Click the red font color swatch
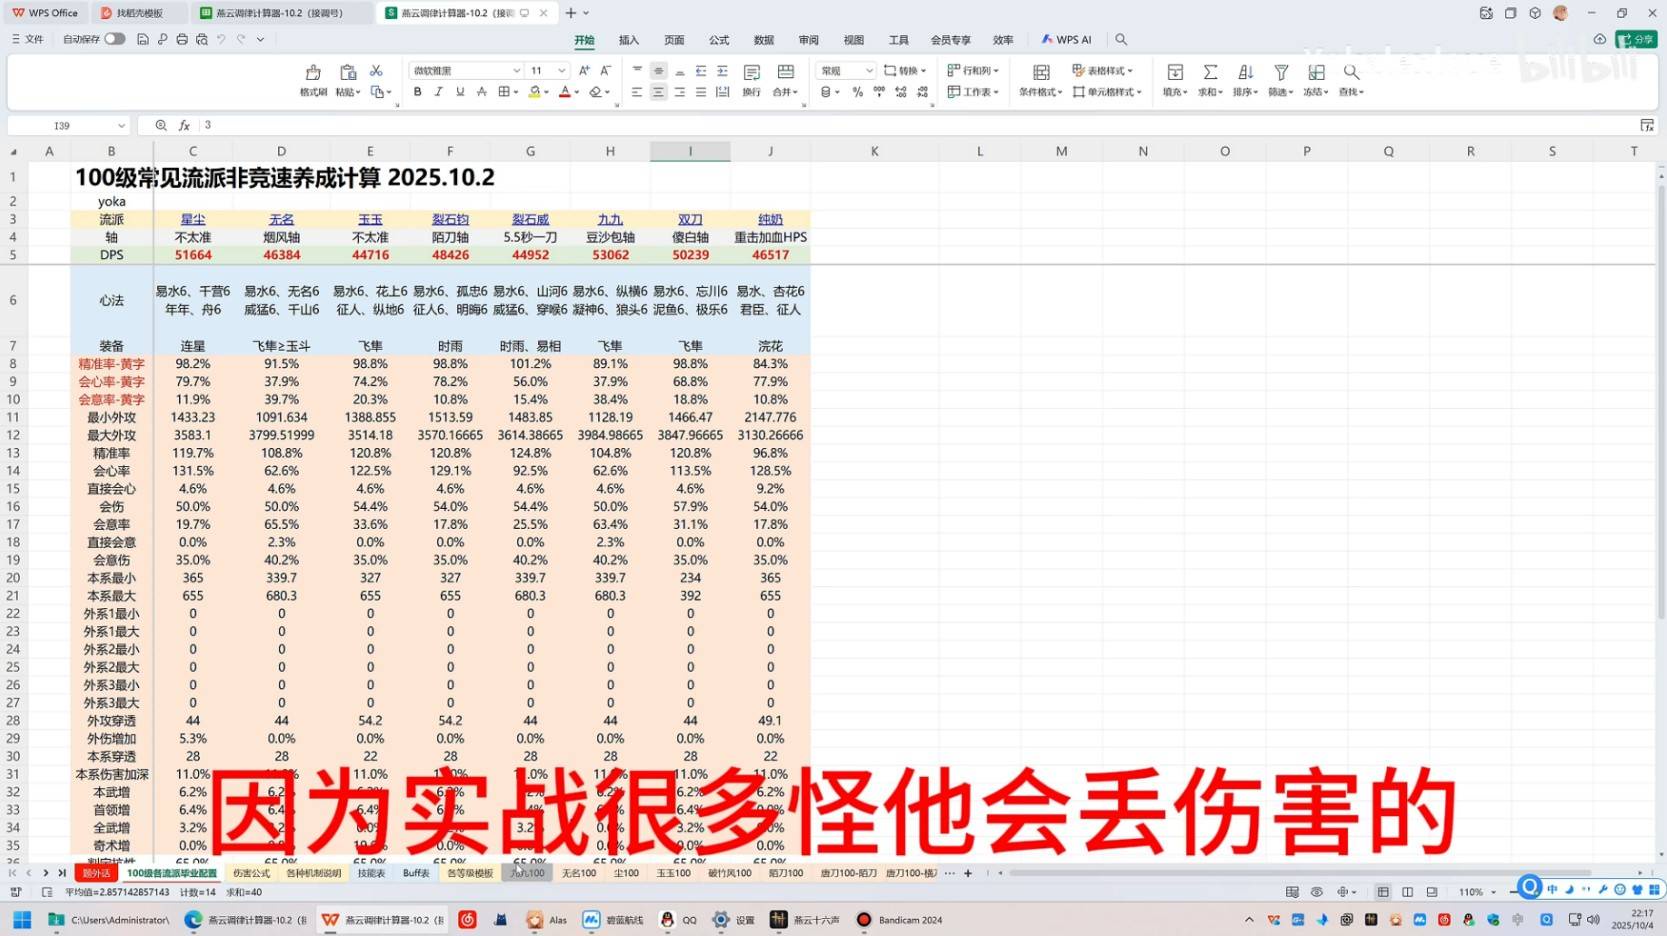This screenshot has height=936, width=1667. (564, 92)
